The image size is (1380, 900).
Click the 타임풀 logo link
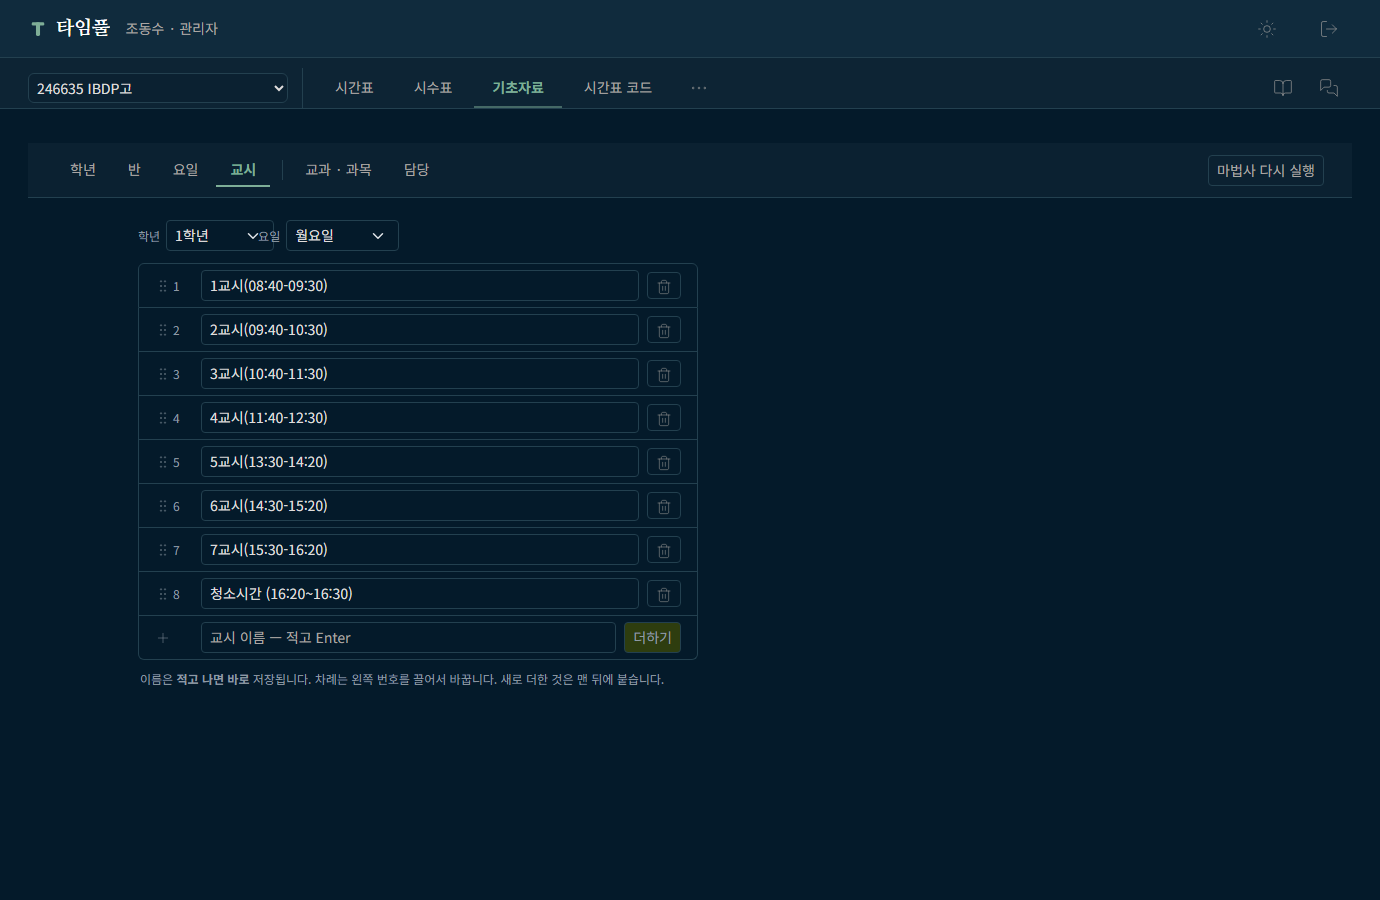(x=70, y=28)
